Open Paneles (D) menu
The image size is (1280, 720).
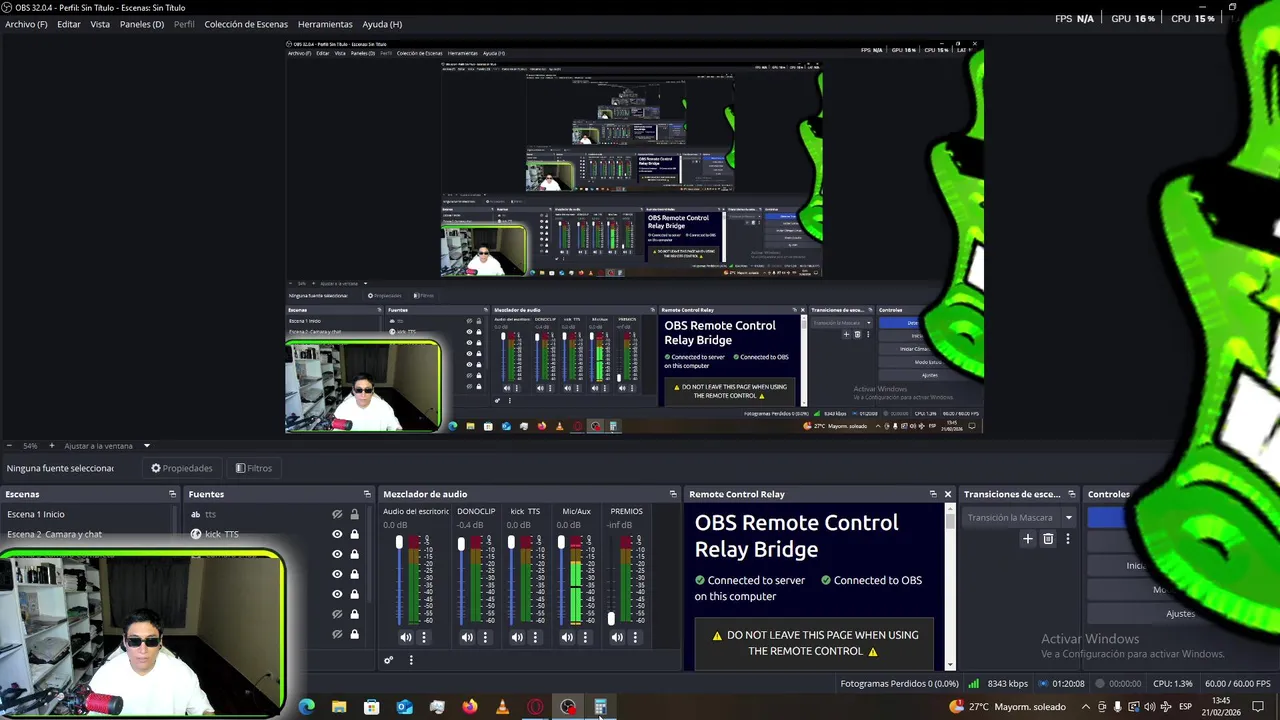point(142,24)
